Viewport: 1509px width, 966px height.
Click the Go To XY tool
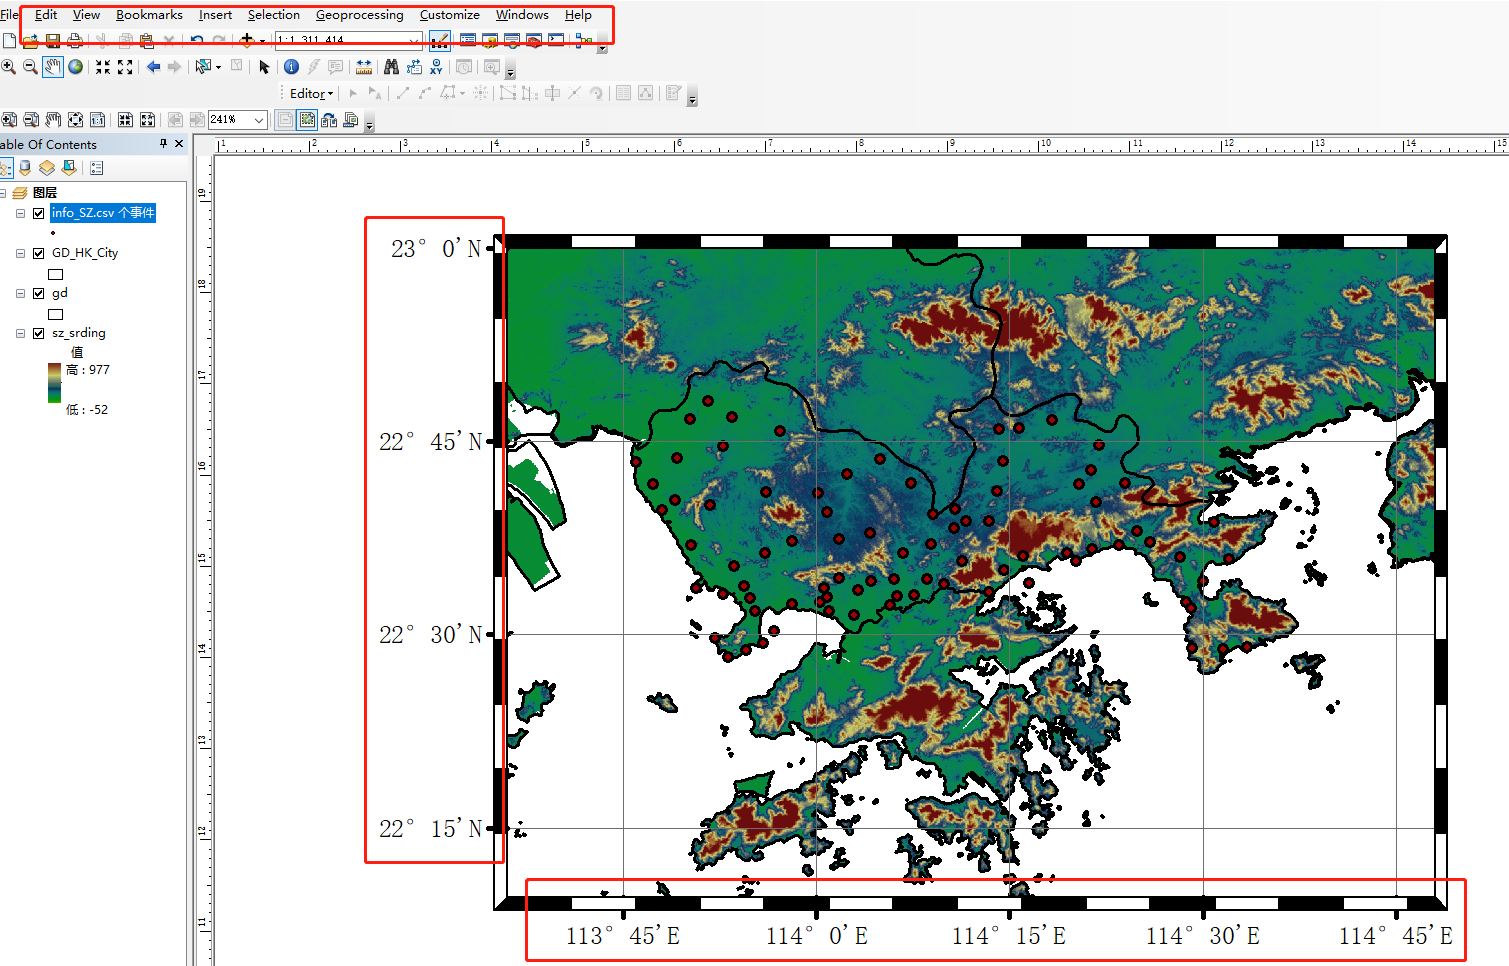436,67
